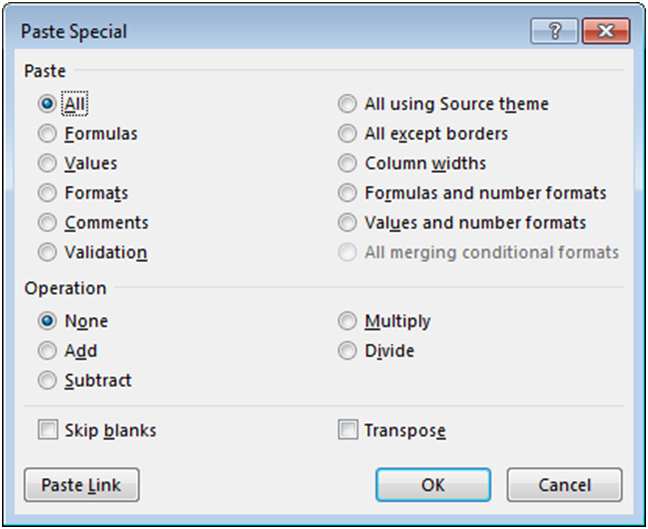Enable the Skip blanks checkbox
Viewport: 648px width, 529px height.
47,431
